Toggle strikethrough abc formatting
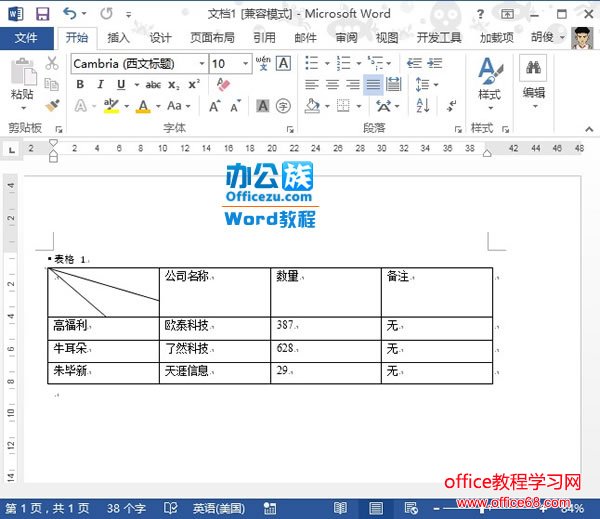Image resolution: width=600 pixels, height=519 pixels. [153, 85]
